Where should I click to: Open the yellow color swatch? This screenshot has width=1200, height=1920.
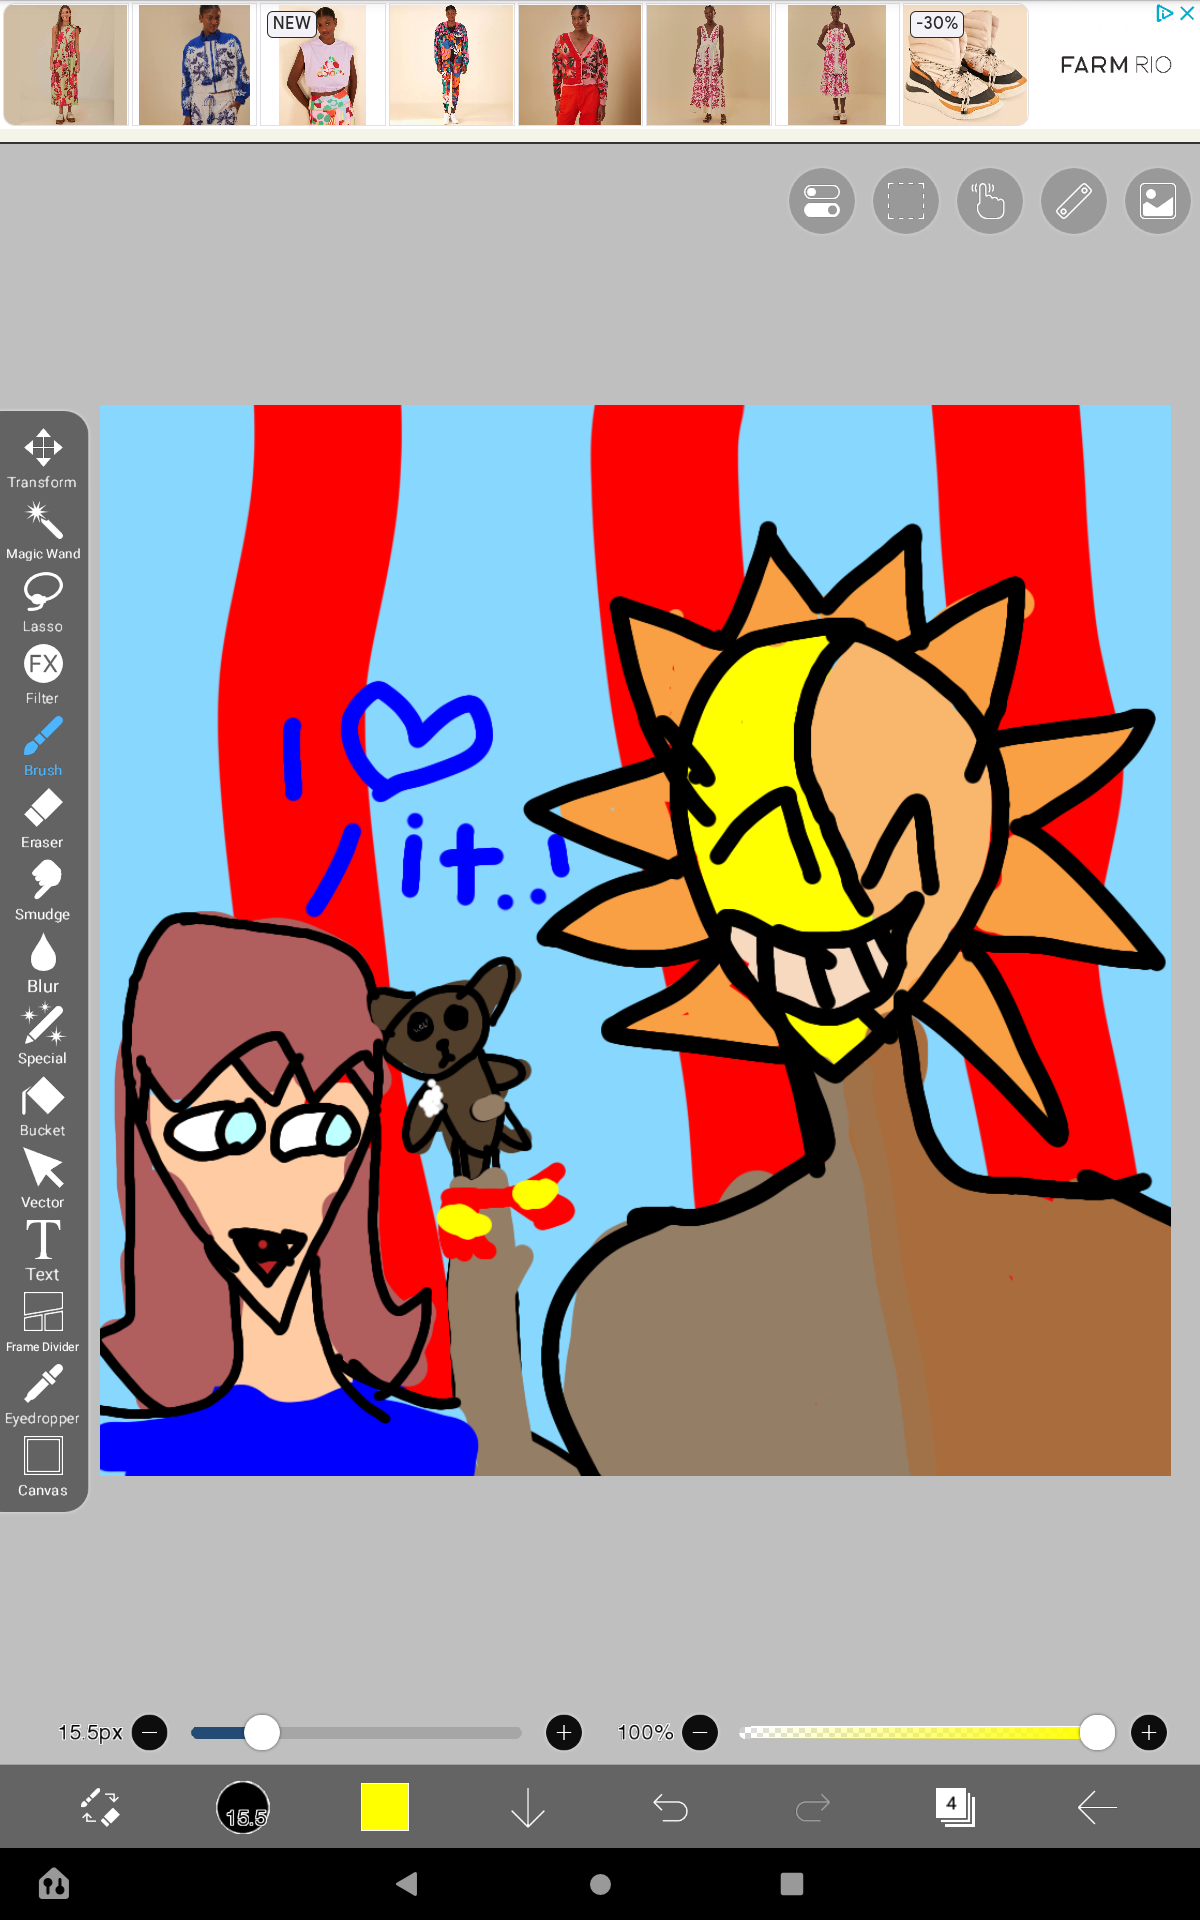click(385, 1807)
